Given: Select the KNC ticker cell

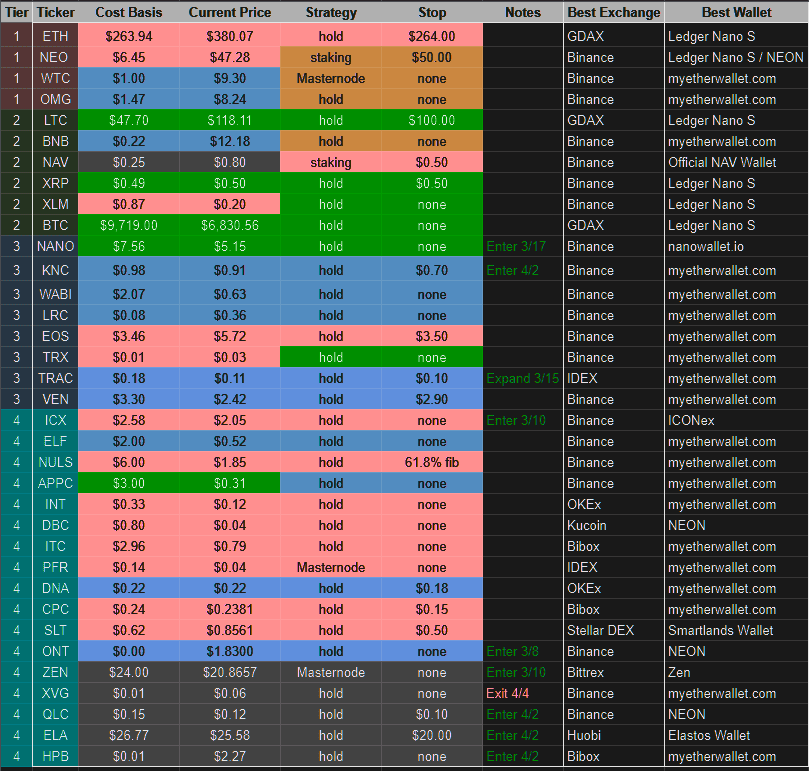Looking at the screenshot, I should 56,270.
